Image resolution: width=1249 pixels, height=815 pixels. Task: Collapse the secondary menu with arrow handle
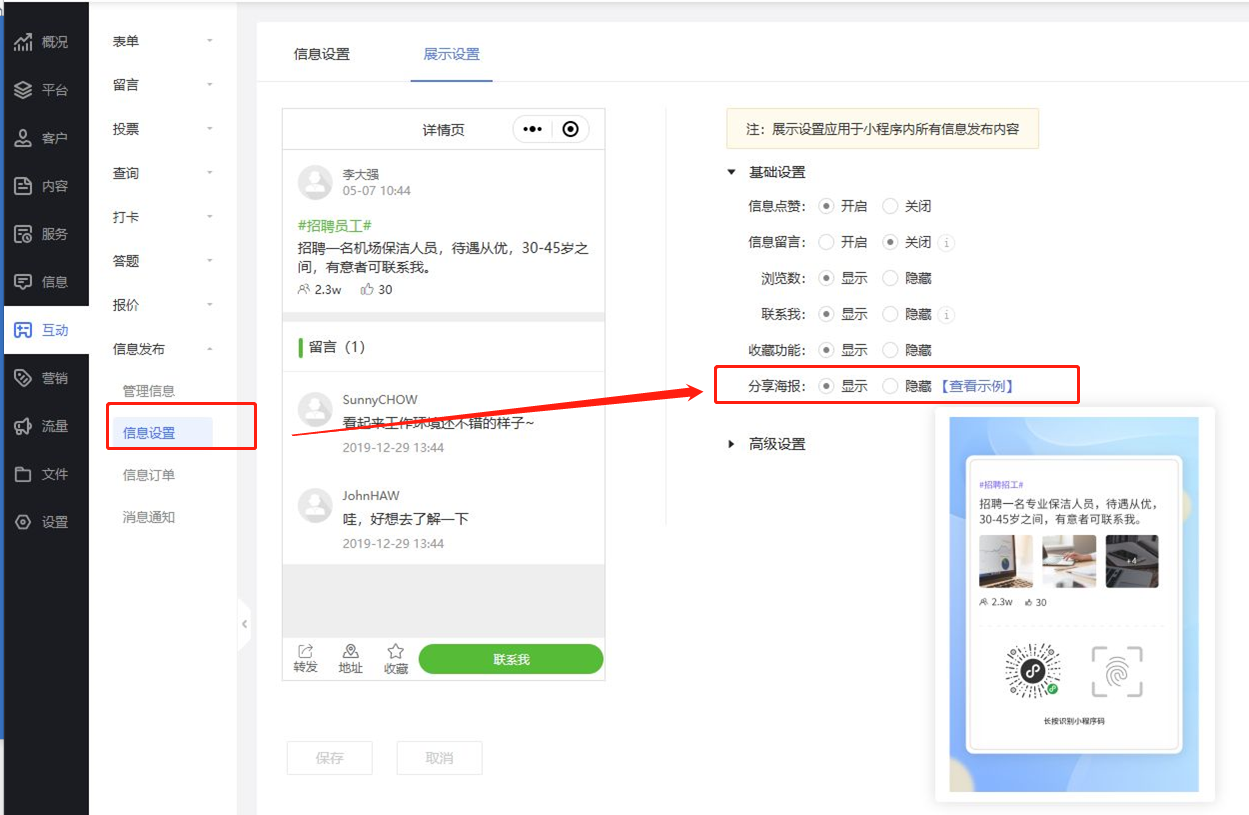(244, 624)
